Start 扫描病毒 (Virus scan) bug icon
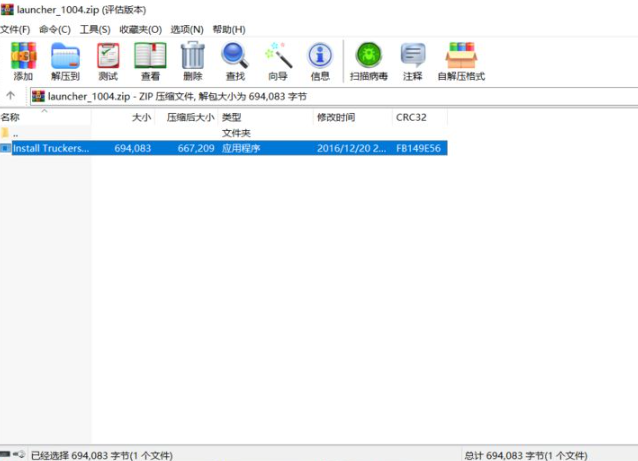 369,55
